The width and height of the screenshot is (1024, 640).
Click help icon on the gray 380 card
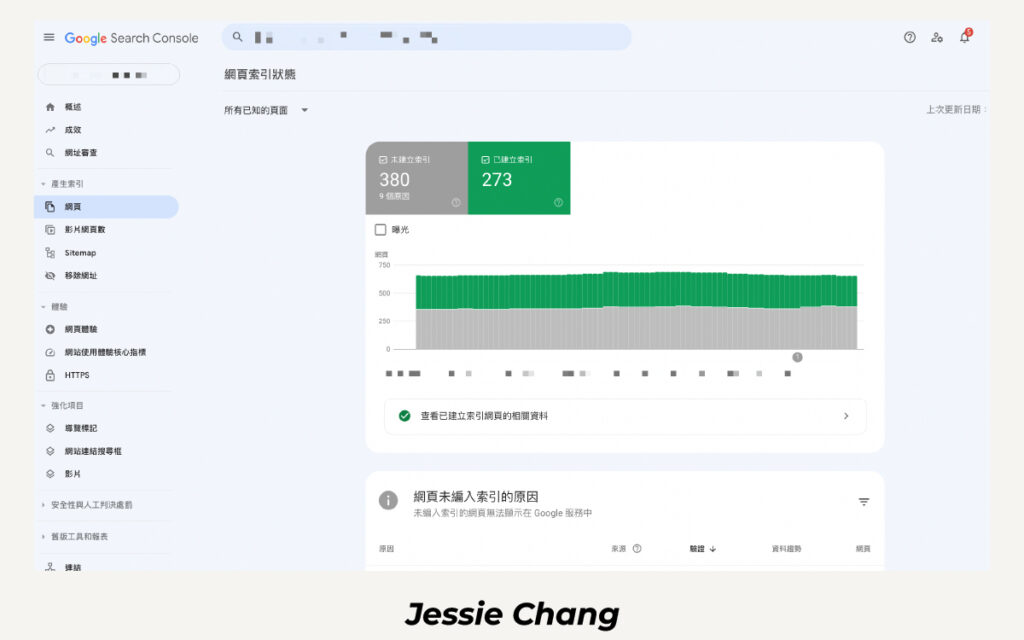click(x=456, y=202)
